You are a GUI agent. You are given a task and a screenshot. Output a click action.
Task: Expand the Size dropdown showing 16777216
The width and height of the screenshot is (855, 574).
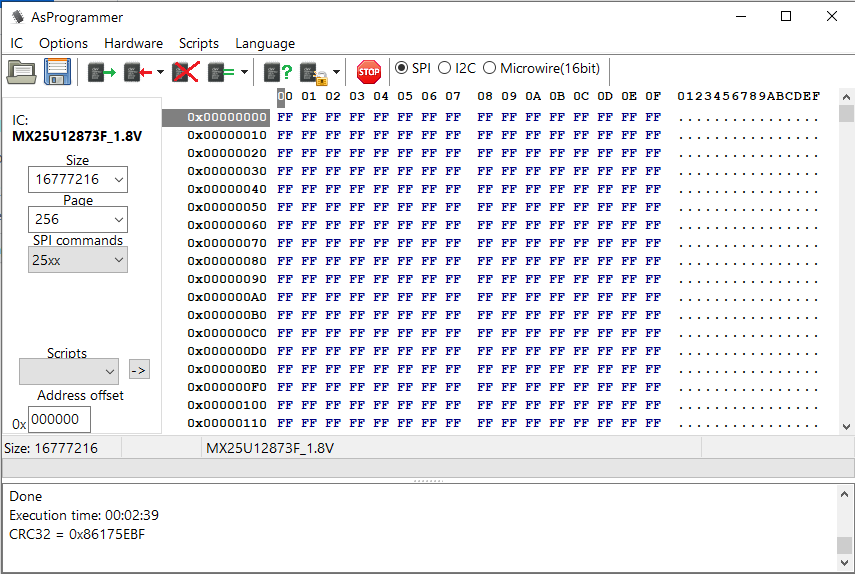click(x=78, y=180)
